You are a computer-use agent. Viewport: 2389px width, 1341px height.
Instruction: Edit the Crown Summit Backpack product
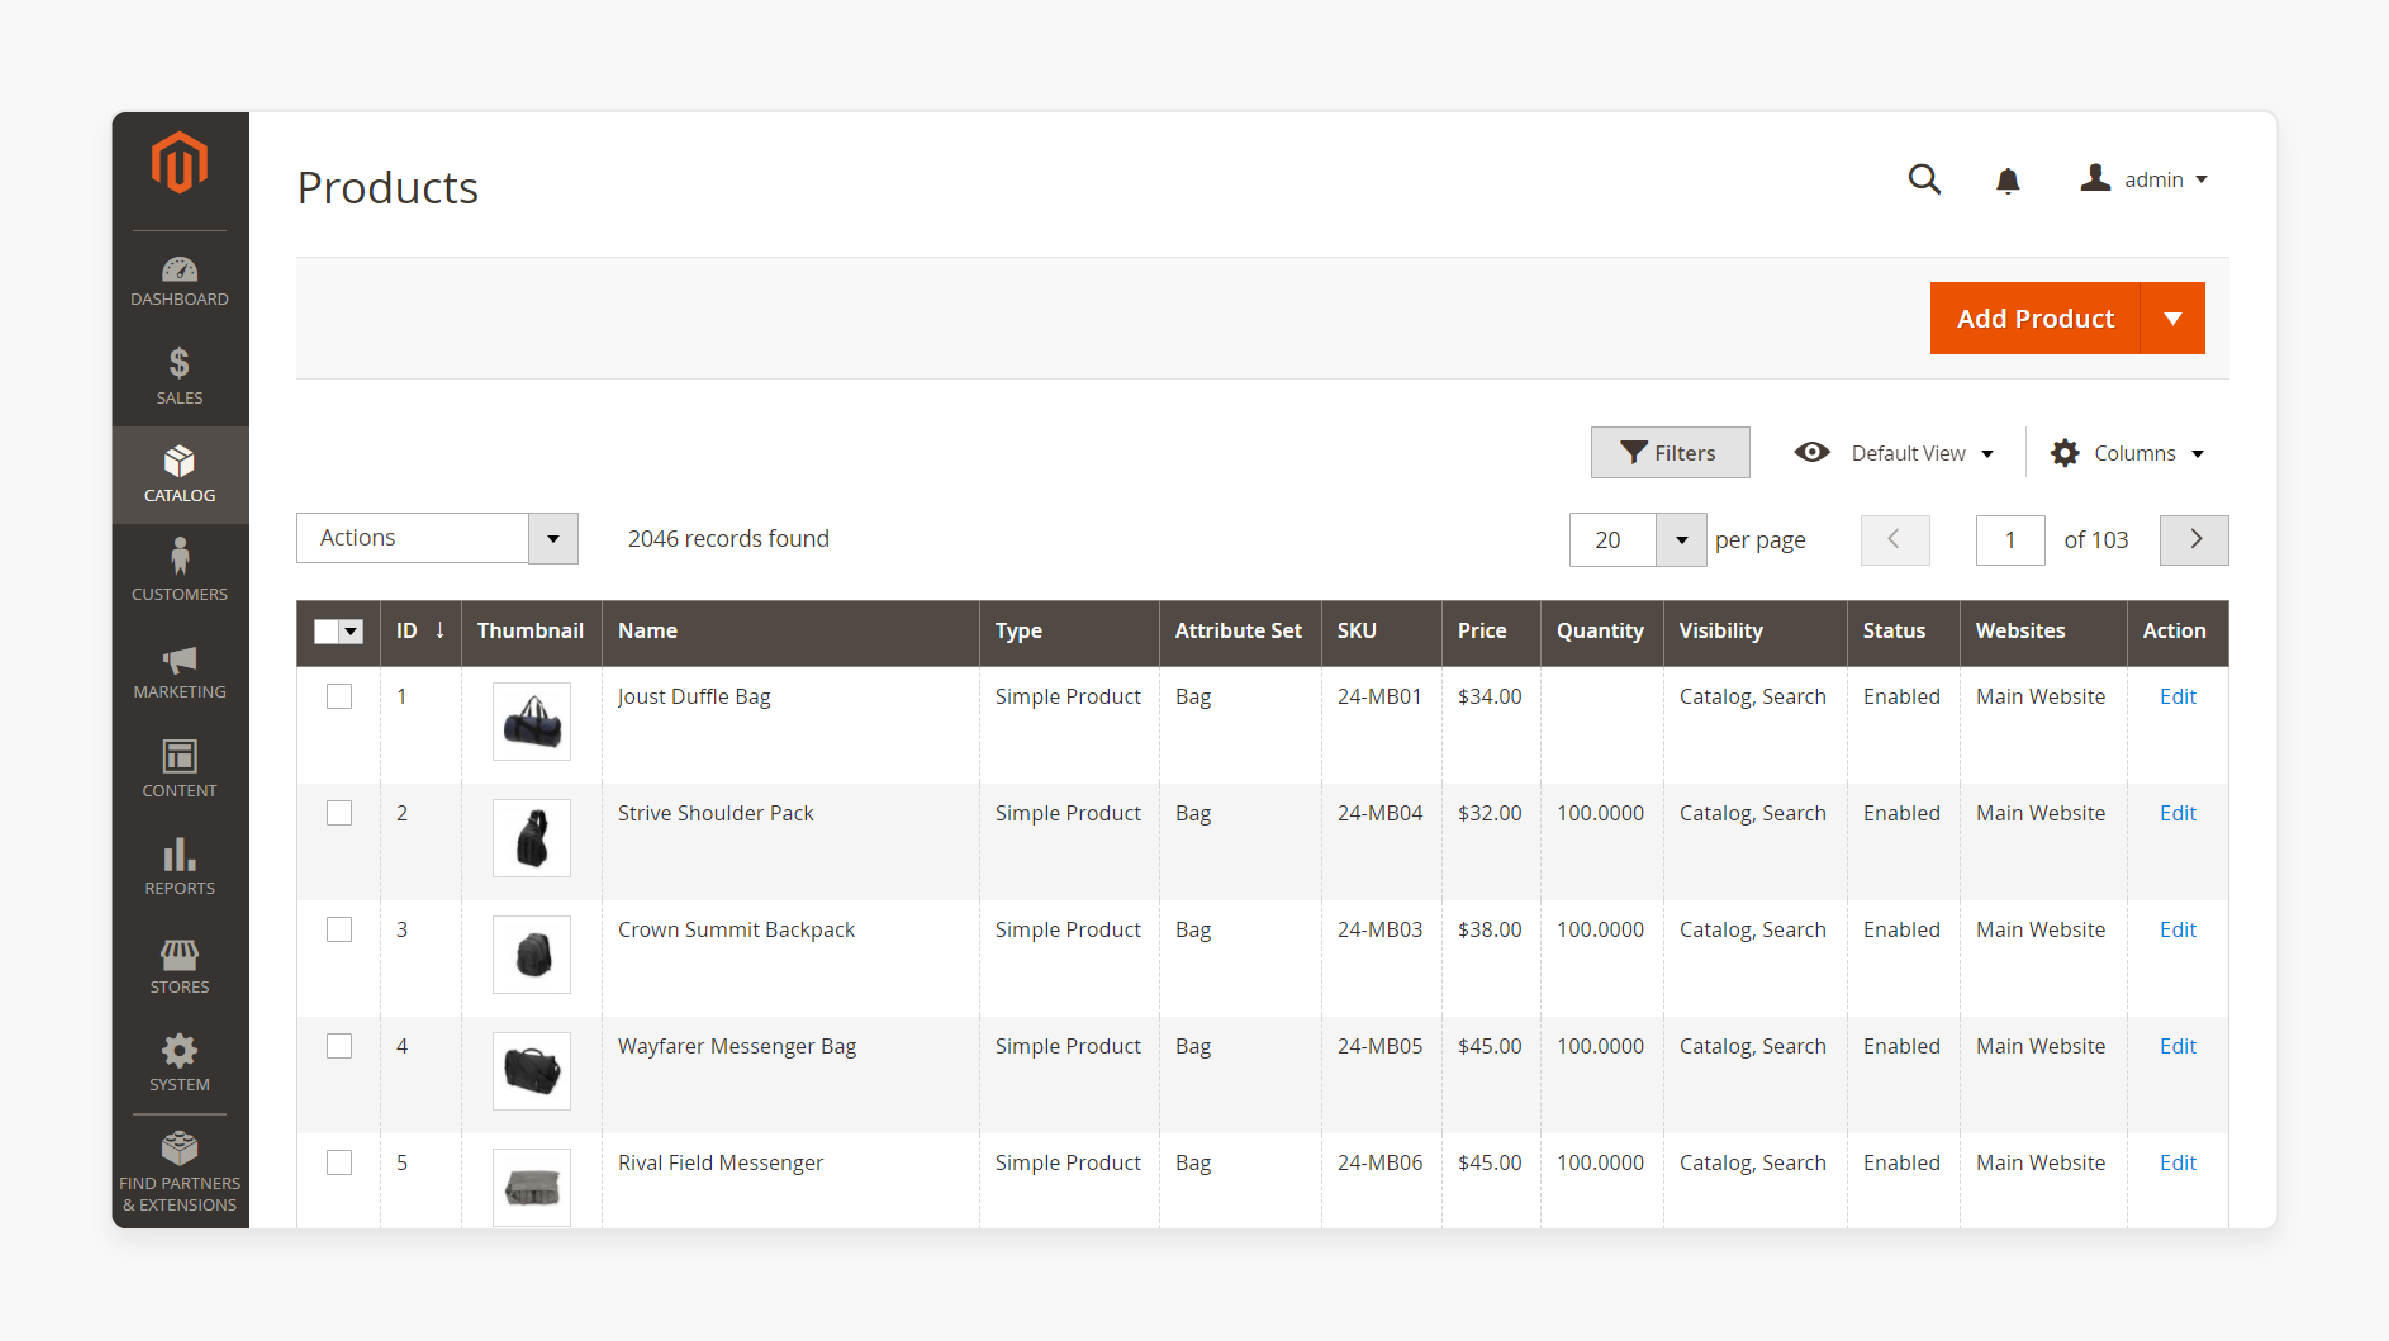(x=2177, y=929)
